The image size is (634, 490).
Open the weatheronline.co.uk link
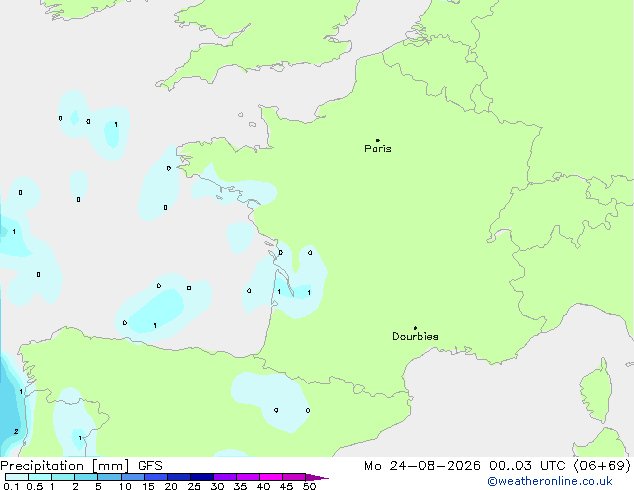point(550,481)
